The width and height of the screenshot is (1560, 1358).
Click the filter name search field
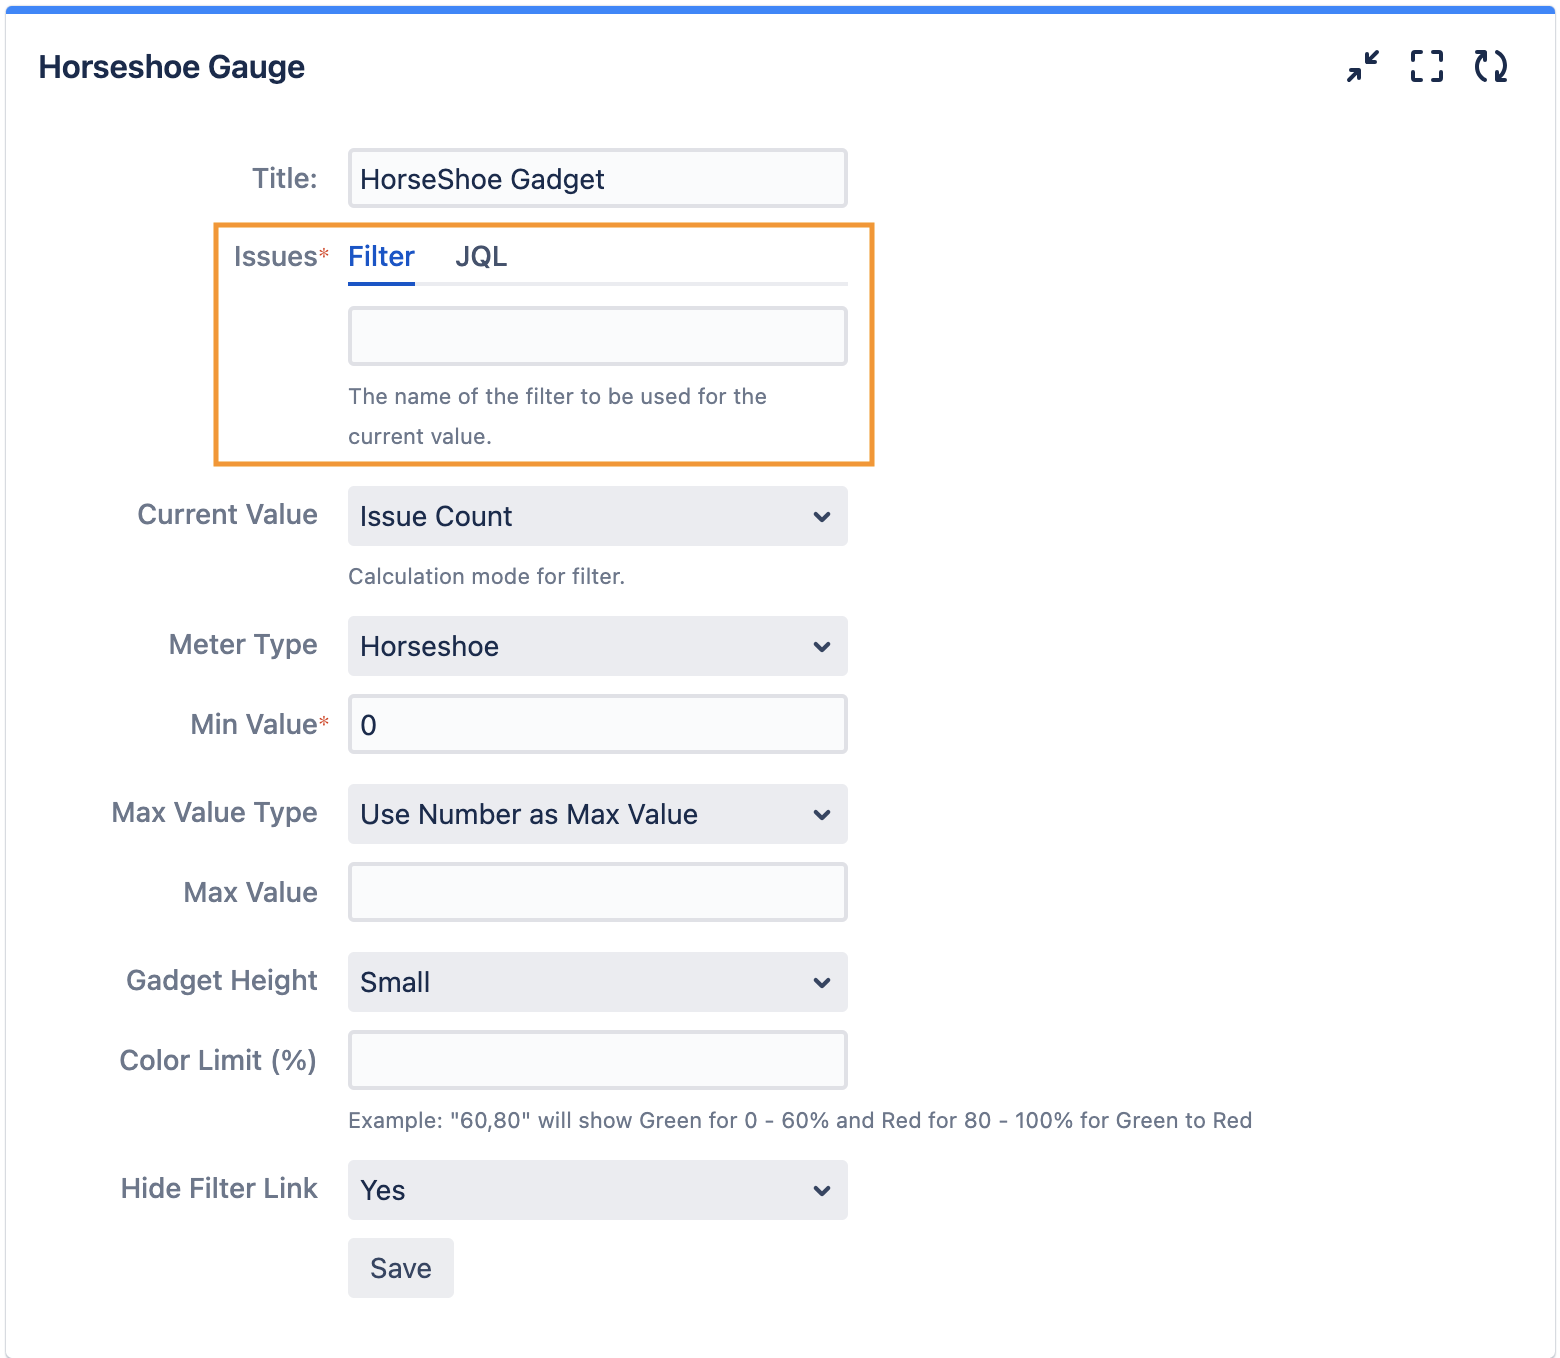pyautogui.click(x=597, y=336)
